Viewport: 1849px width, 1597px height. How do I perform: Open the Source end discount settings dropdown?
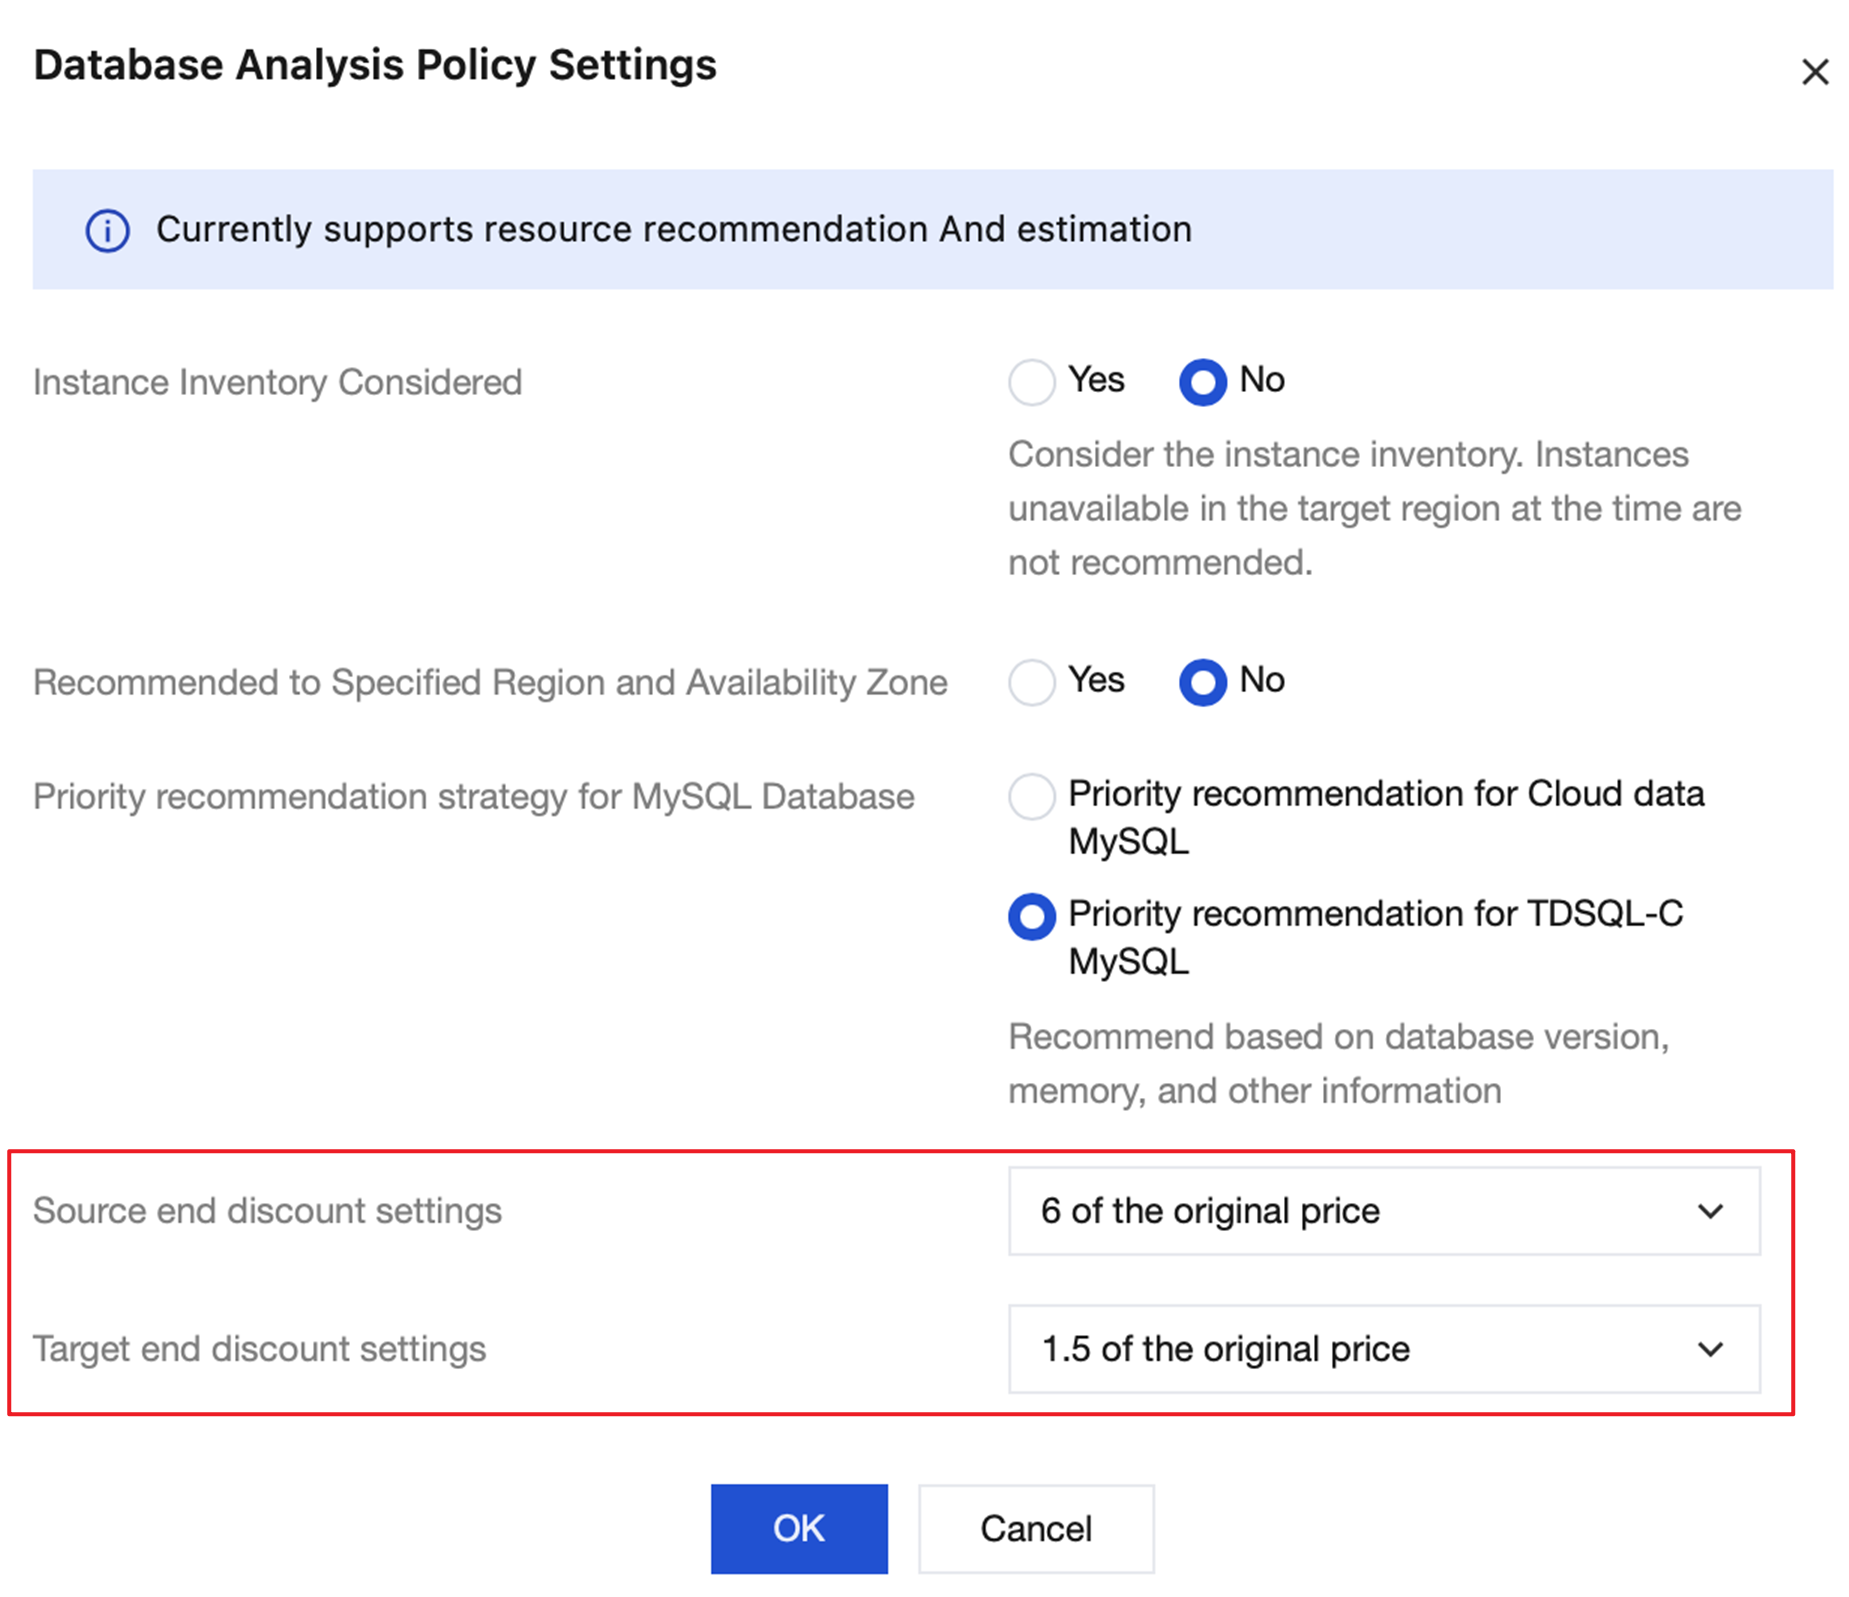(x=1383, y=1211)
